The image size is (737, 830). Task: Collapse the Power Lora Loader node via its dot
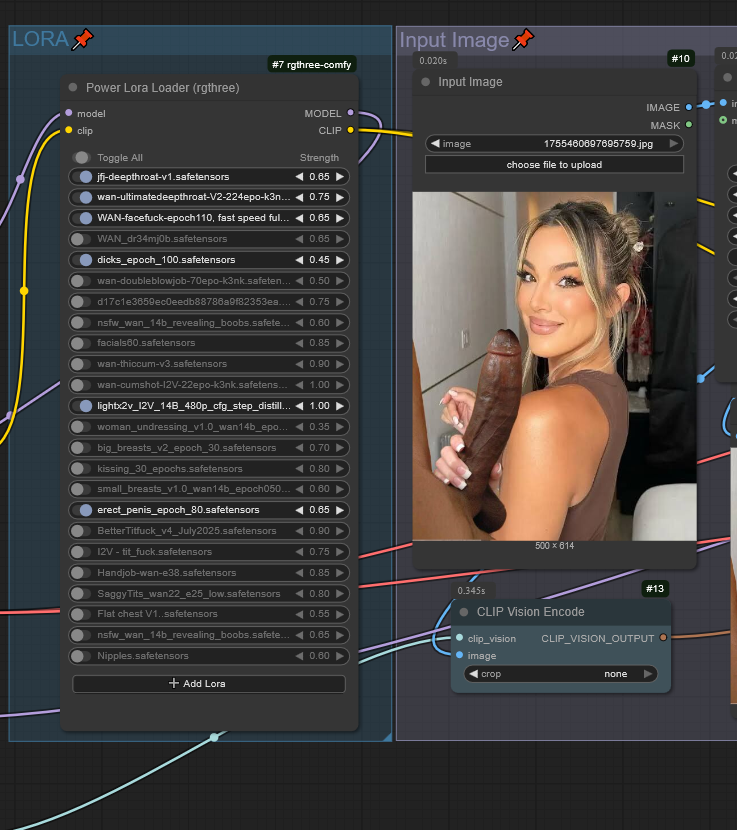tap(73, 88)
